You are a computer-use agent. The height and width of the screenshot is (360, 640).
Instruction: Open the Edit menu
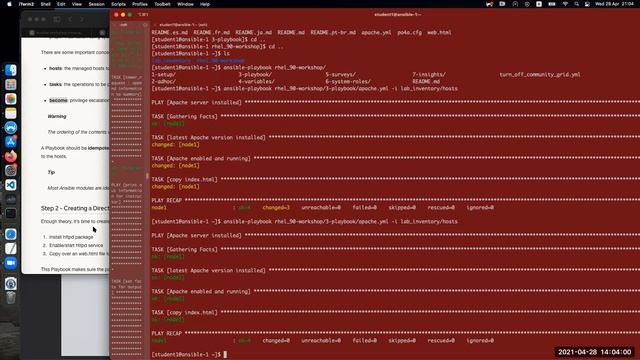[61, 4]
